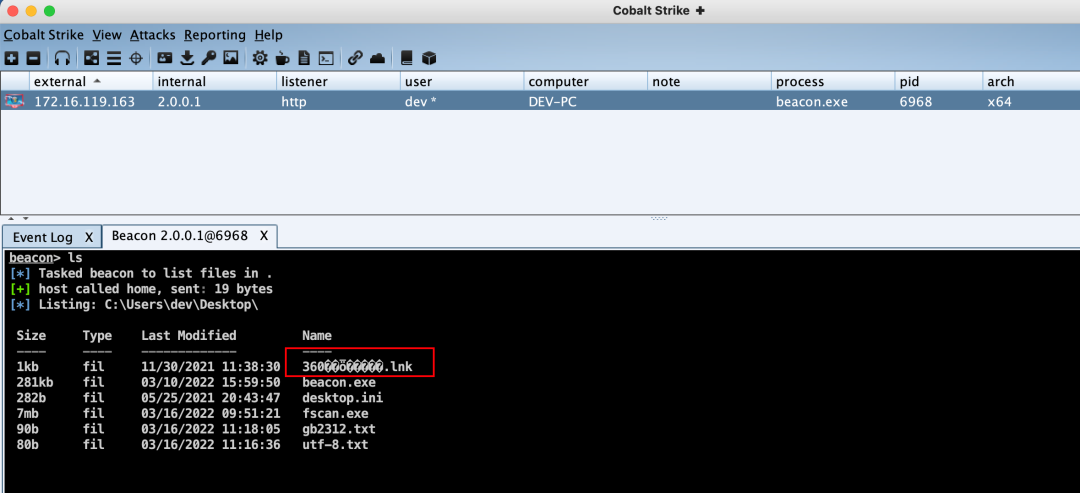Image resolution: width=1080 pixels, height=493 pixels.
Task: Sort sessions by the arch column header
Action: (x=1030, y=81)
